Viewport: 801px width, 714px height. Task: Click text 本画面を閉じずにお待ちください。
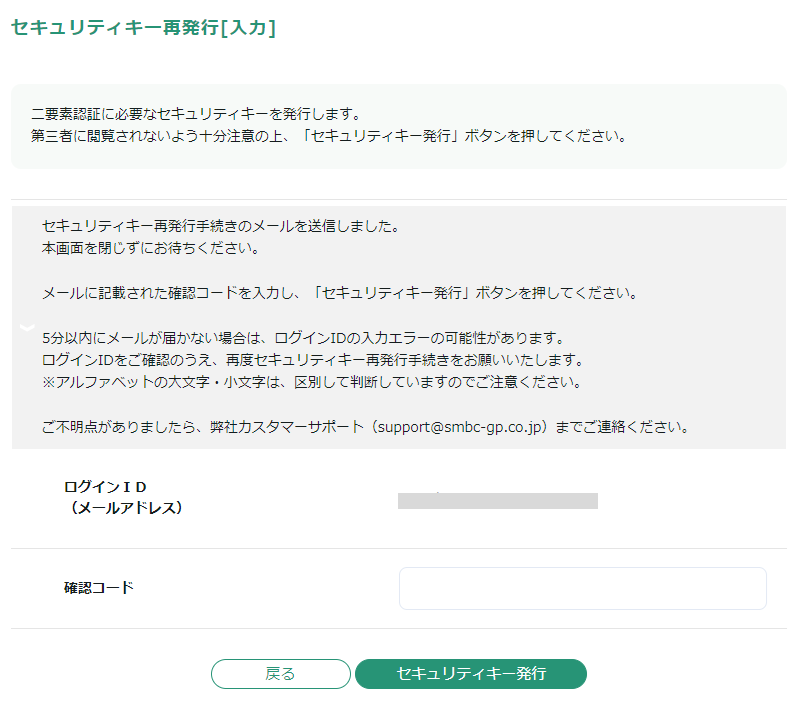[151, 248]
